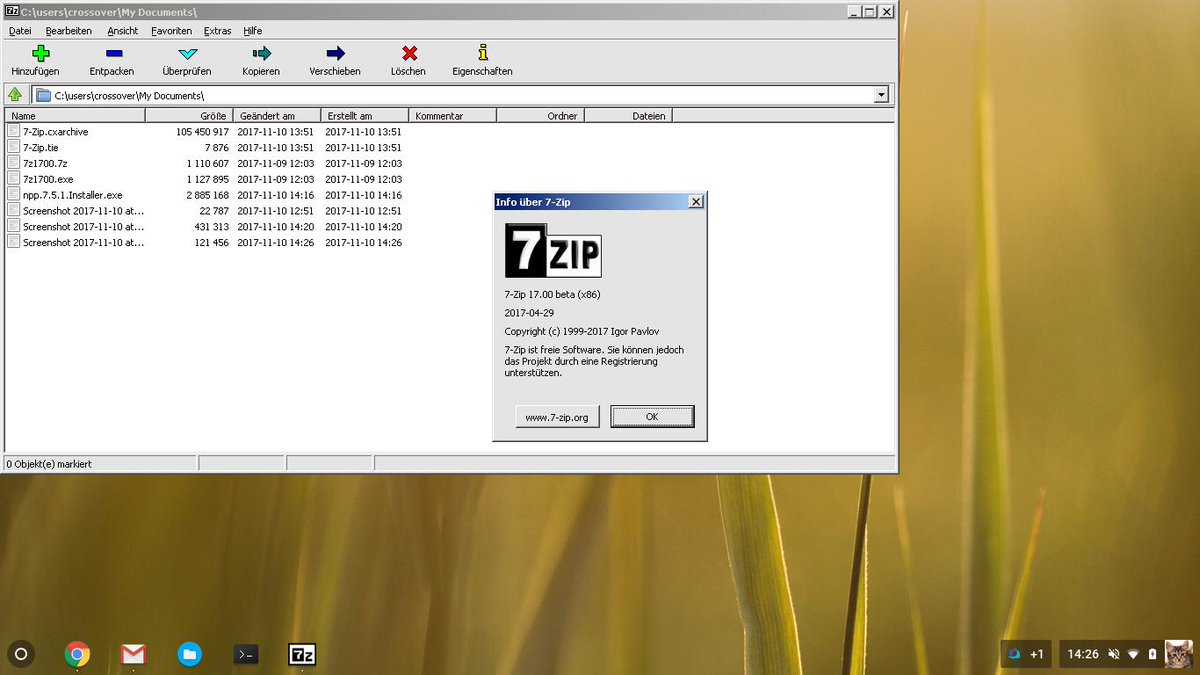The height and width of the screenshot is (675, 1200).
Task: Select the 7-Zip.cxarchive file name
Action: coord(56,131)
